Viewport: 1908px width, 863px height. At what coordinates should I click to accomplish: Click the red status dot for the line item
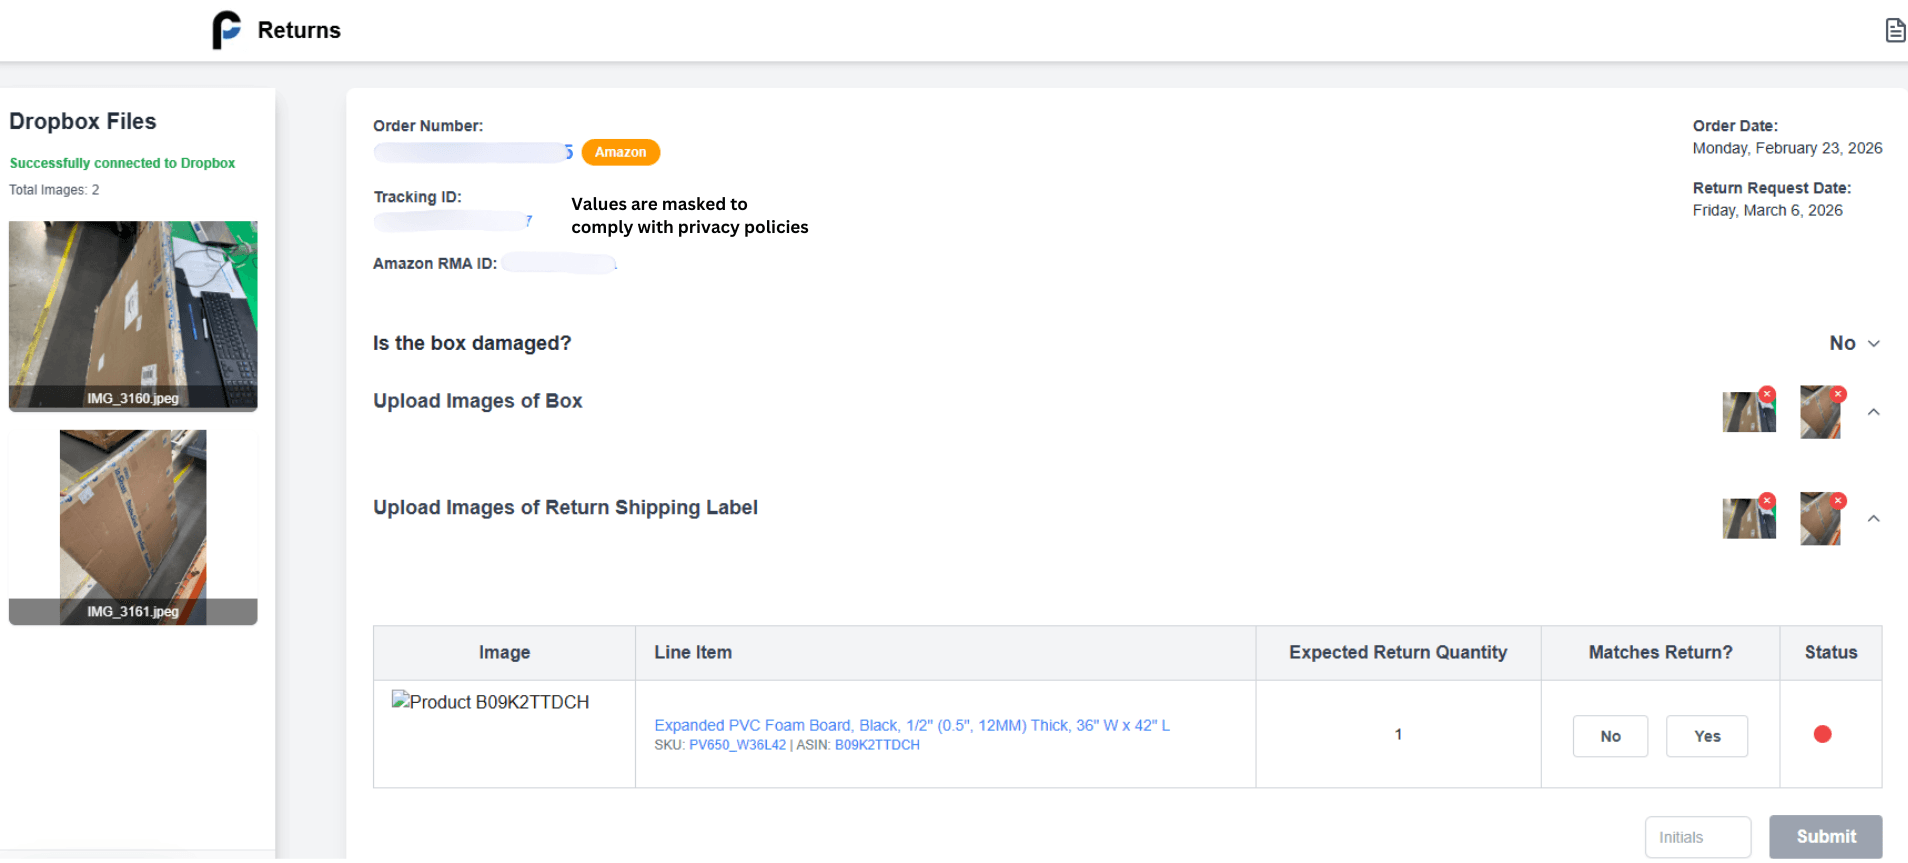coord(1822,734)
